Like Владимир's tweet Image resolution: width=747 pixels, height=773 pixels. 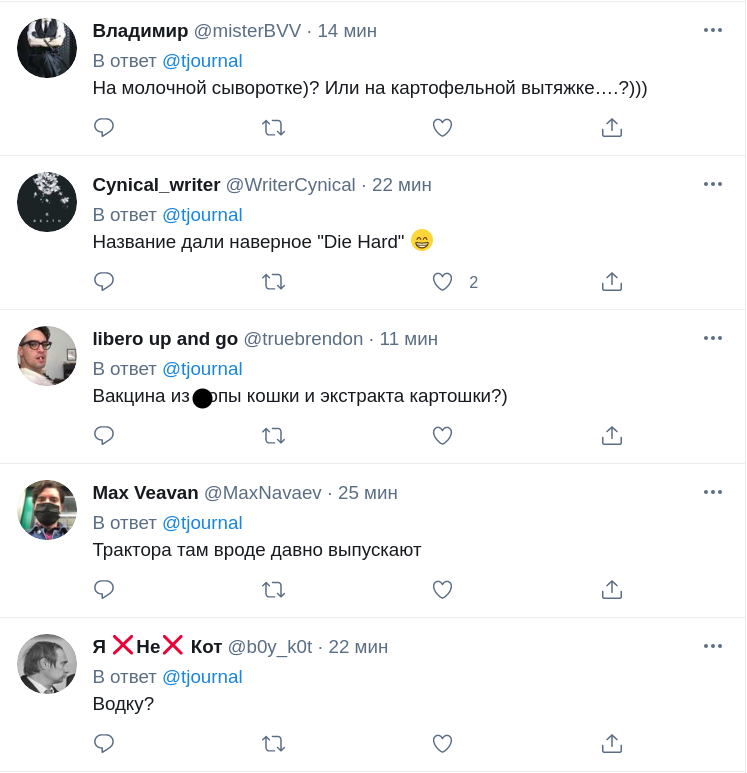[x=442, y=128]
